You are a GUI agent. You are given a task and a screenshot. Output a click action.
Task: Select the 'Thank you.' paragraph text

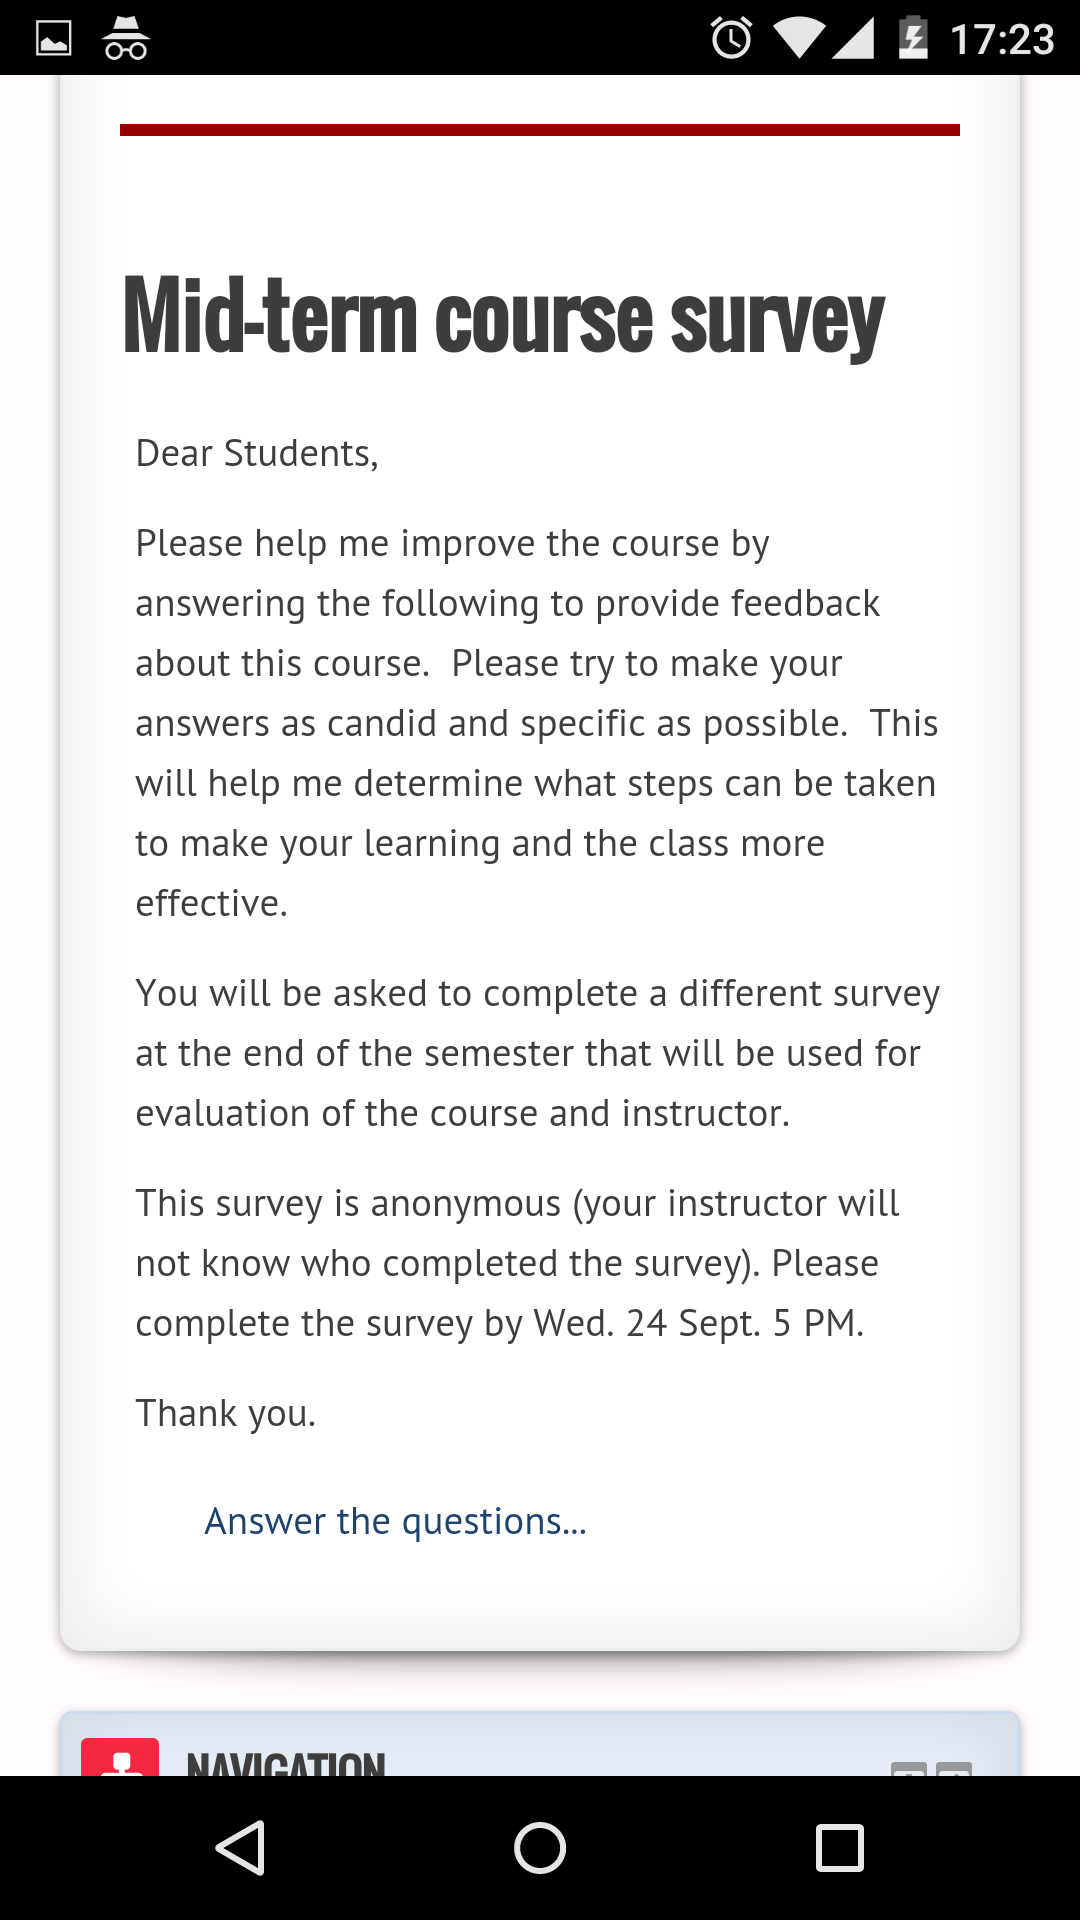(224, 1412)
